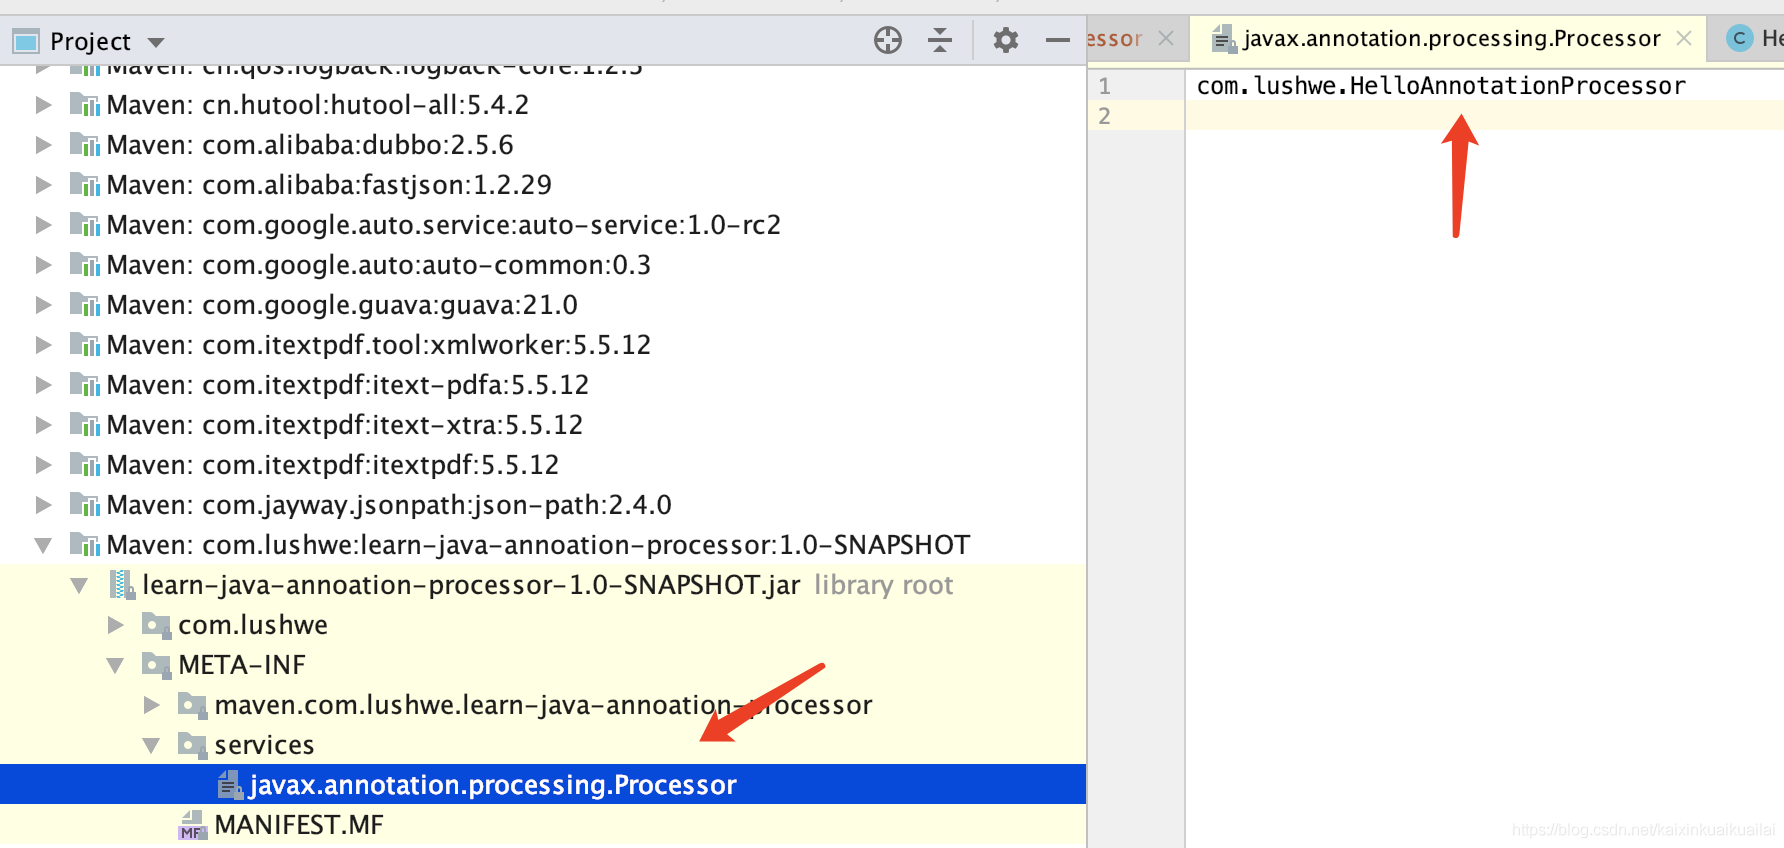Viewport: 1784px width, 848px height.
Task: Hide the Project panel with minus icon
Action: coord(1058,40)
